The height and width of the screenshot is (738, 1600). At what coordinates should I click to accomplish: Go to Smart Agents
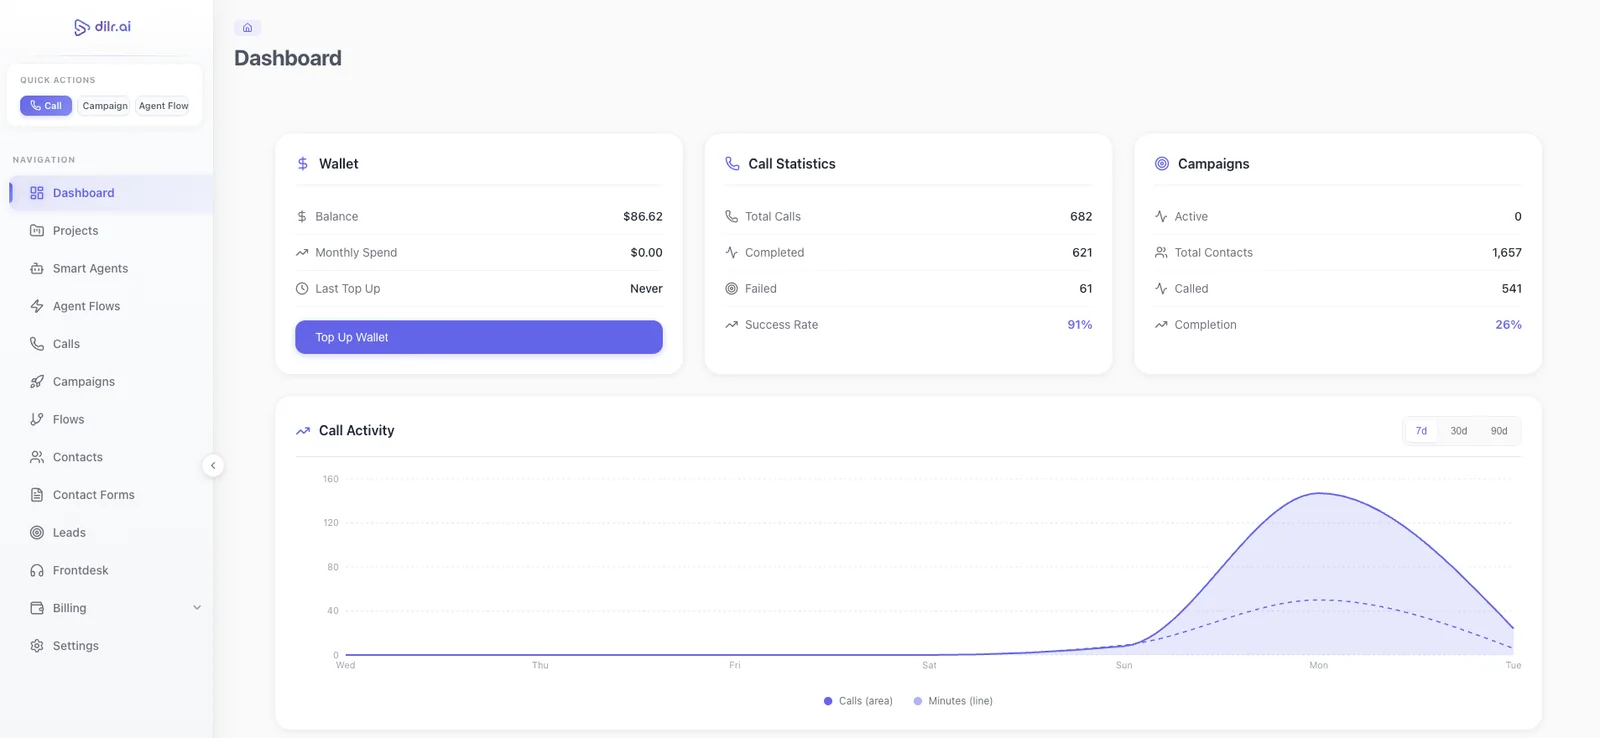point(111,269)
